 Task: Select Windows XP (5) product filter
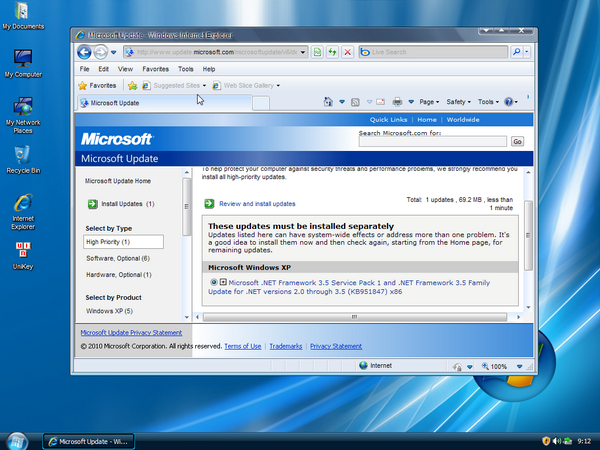click(x=109, y=311)
